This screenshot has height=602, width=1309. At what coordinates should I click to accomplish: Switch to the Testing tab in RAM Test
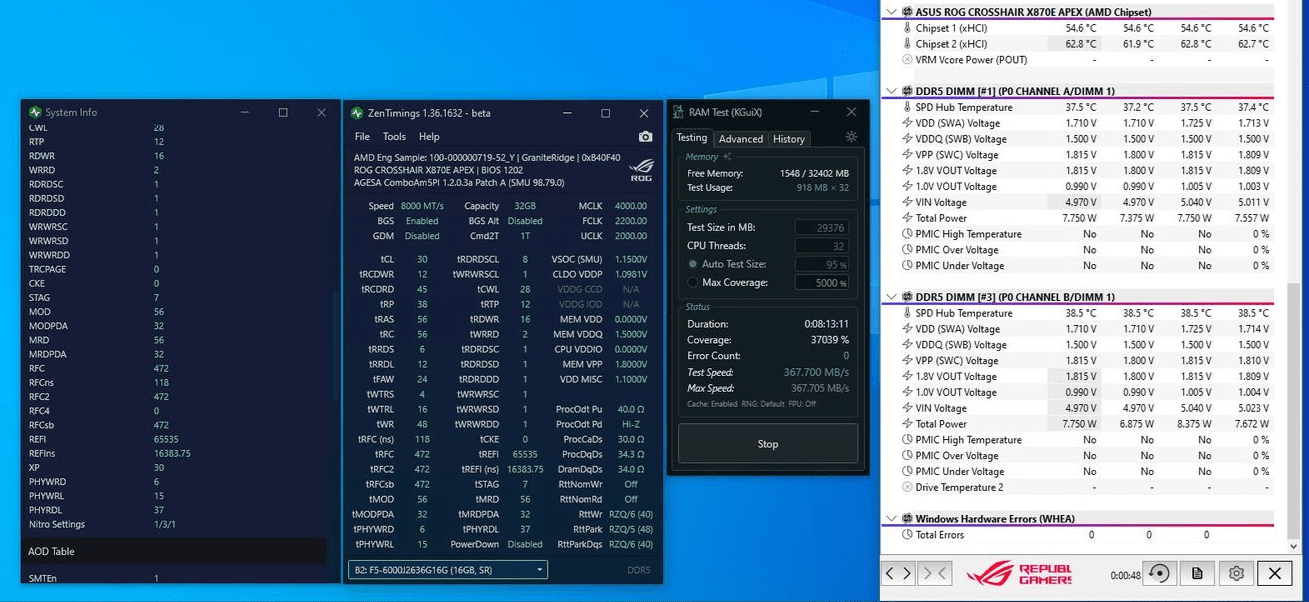click(x=691, y=138)
